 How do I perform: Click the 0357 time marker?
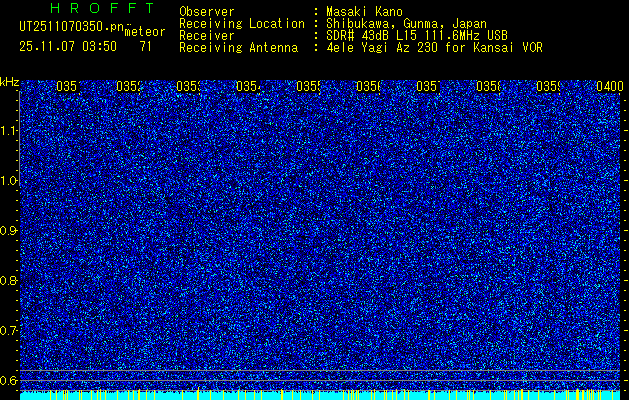[429, 86]
